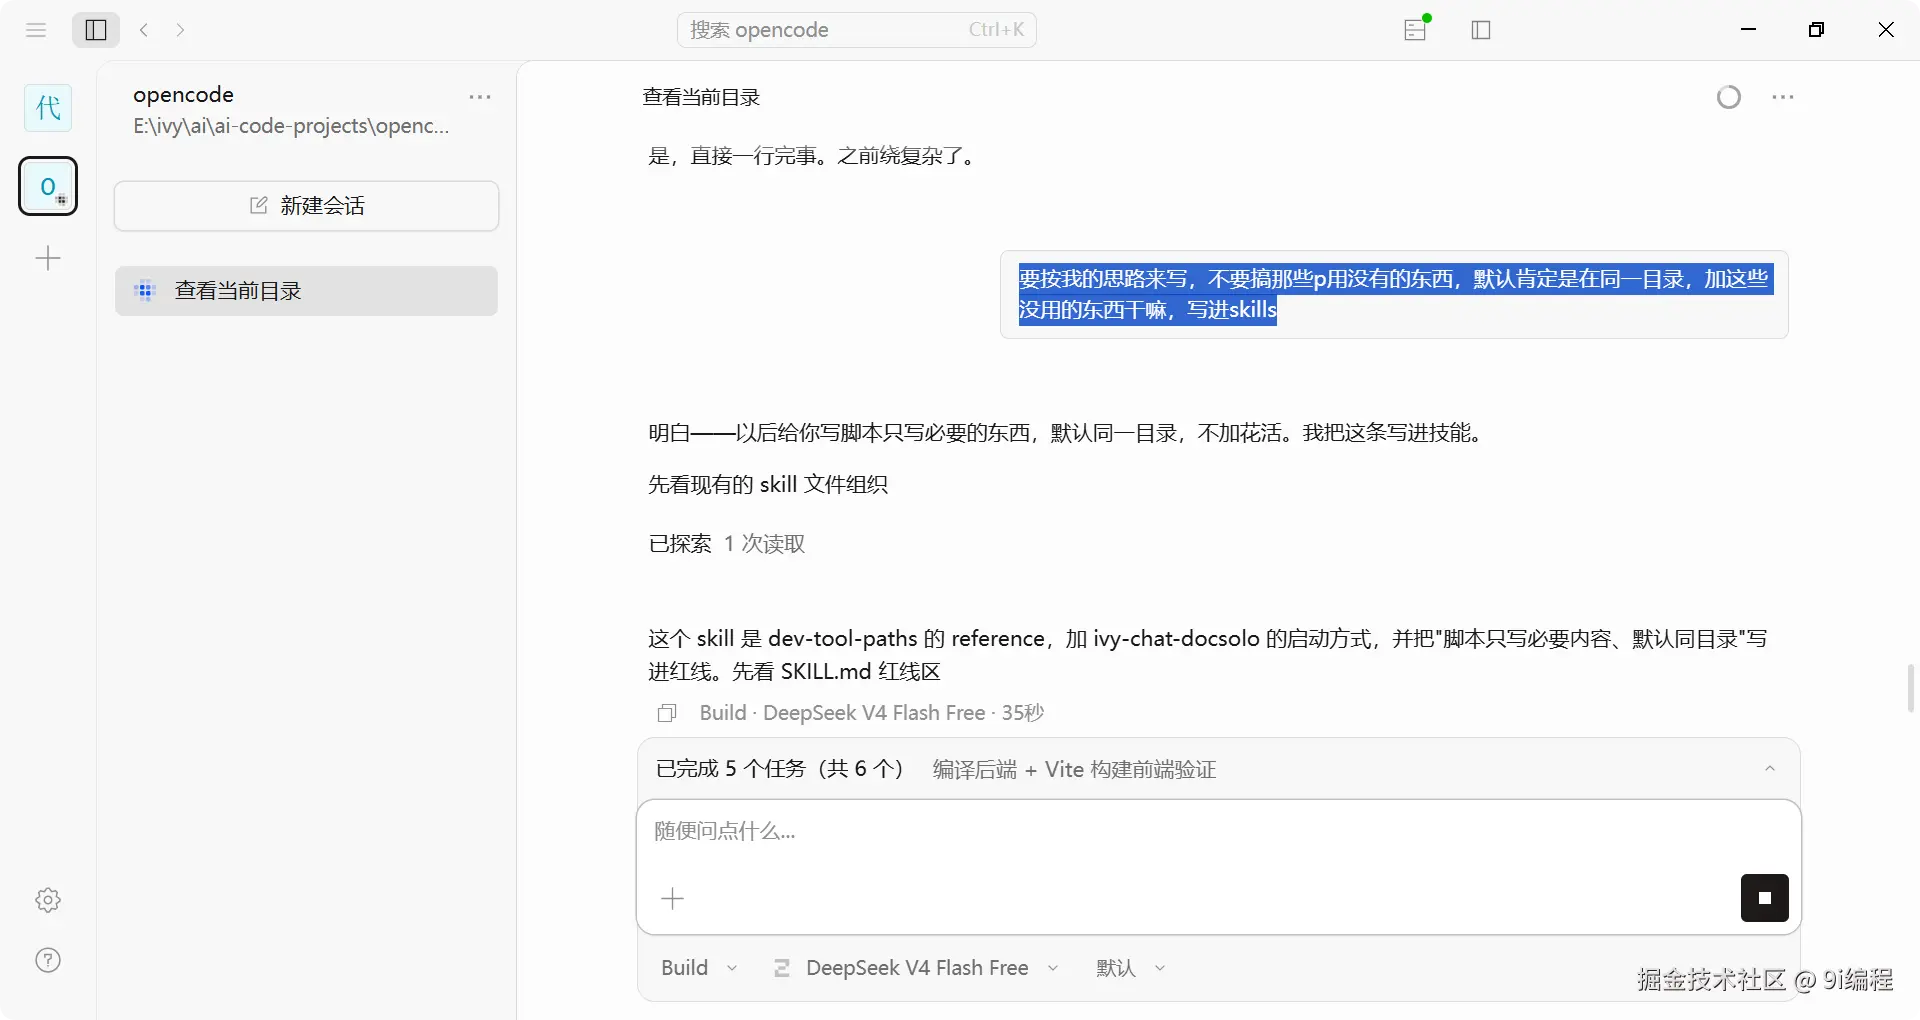Open the help question mark icon

pyautogui.click(x=48, y=960)
